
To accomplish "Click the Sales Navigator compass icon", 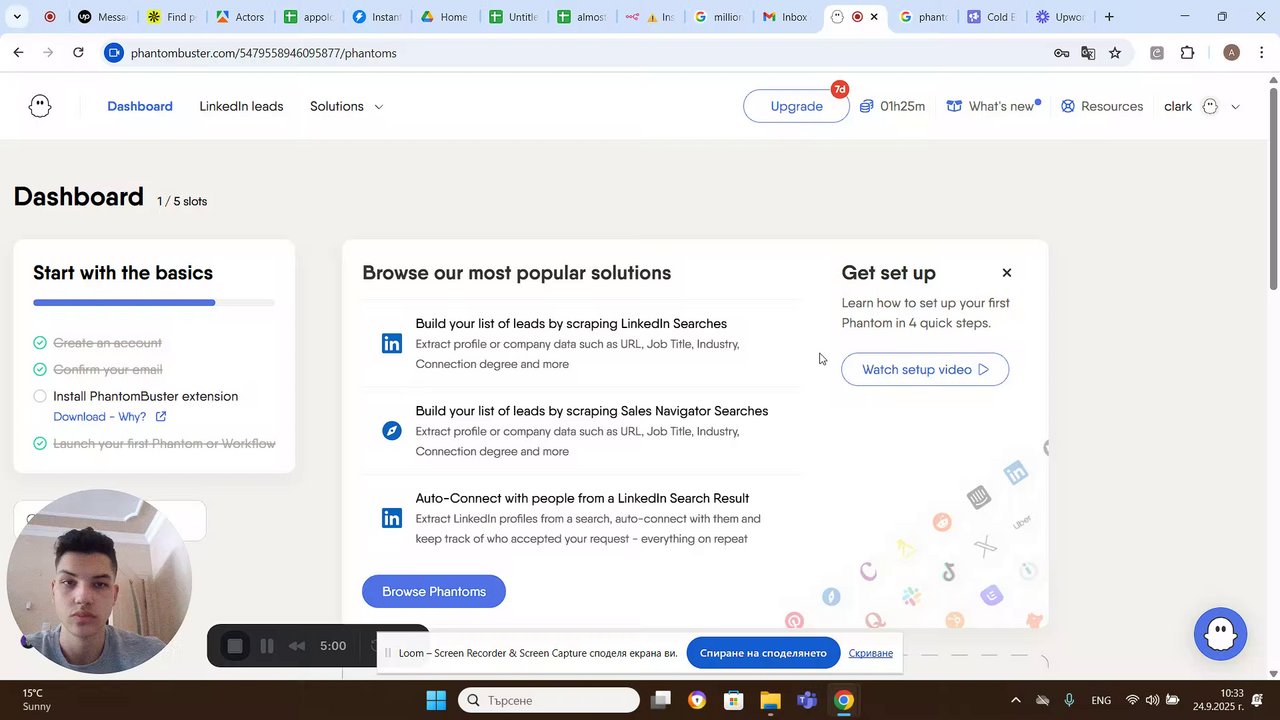I will [x=392, y=431].
